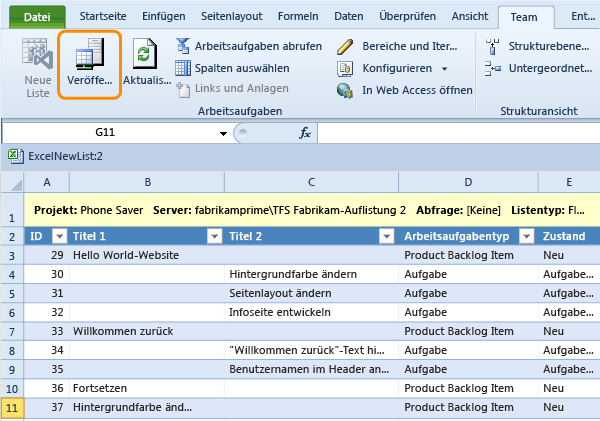Click the Aktualisieren refresh icon
Image resolution: width=600 pixels, height=421 pixels.
tap(147, 54)
